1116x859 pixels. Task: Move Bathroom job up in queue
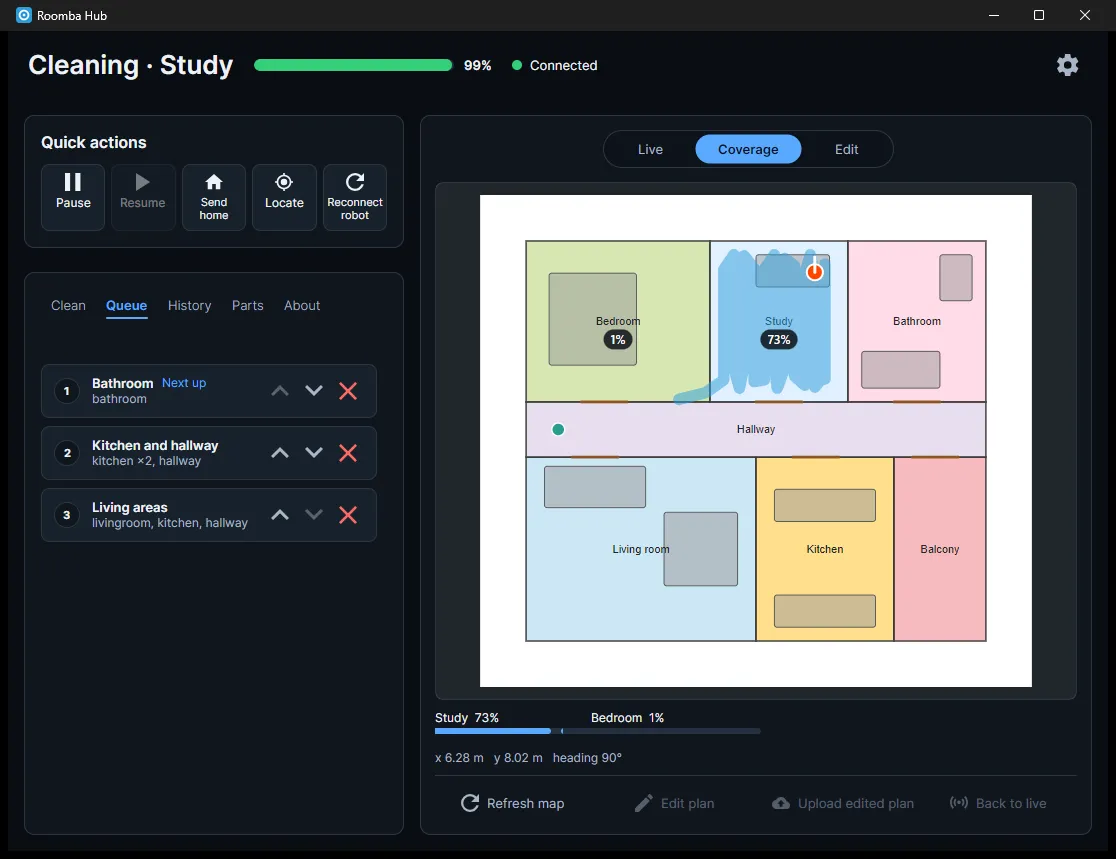(x=280, y=391)
